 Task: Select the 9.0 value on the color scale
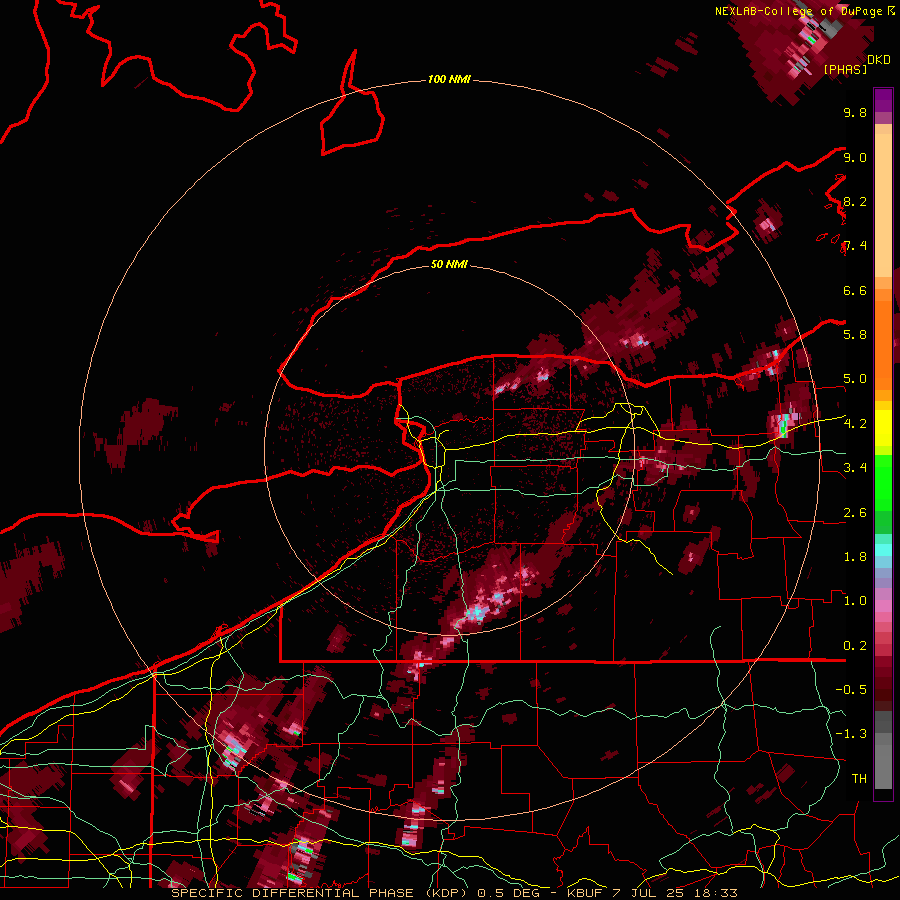coord(855,158)
